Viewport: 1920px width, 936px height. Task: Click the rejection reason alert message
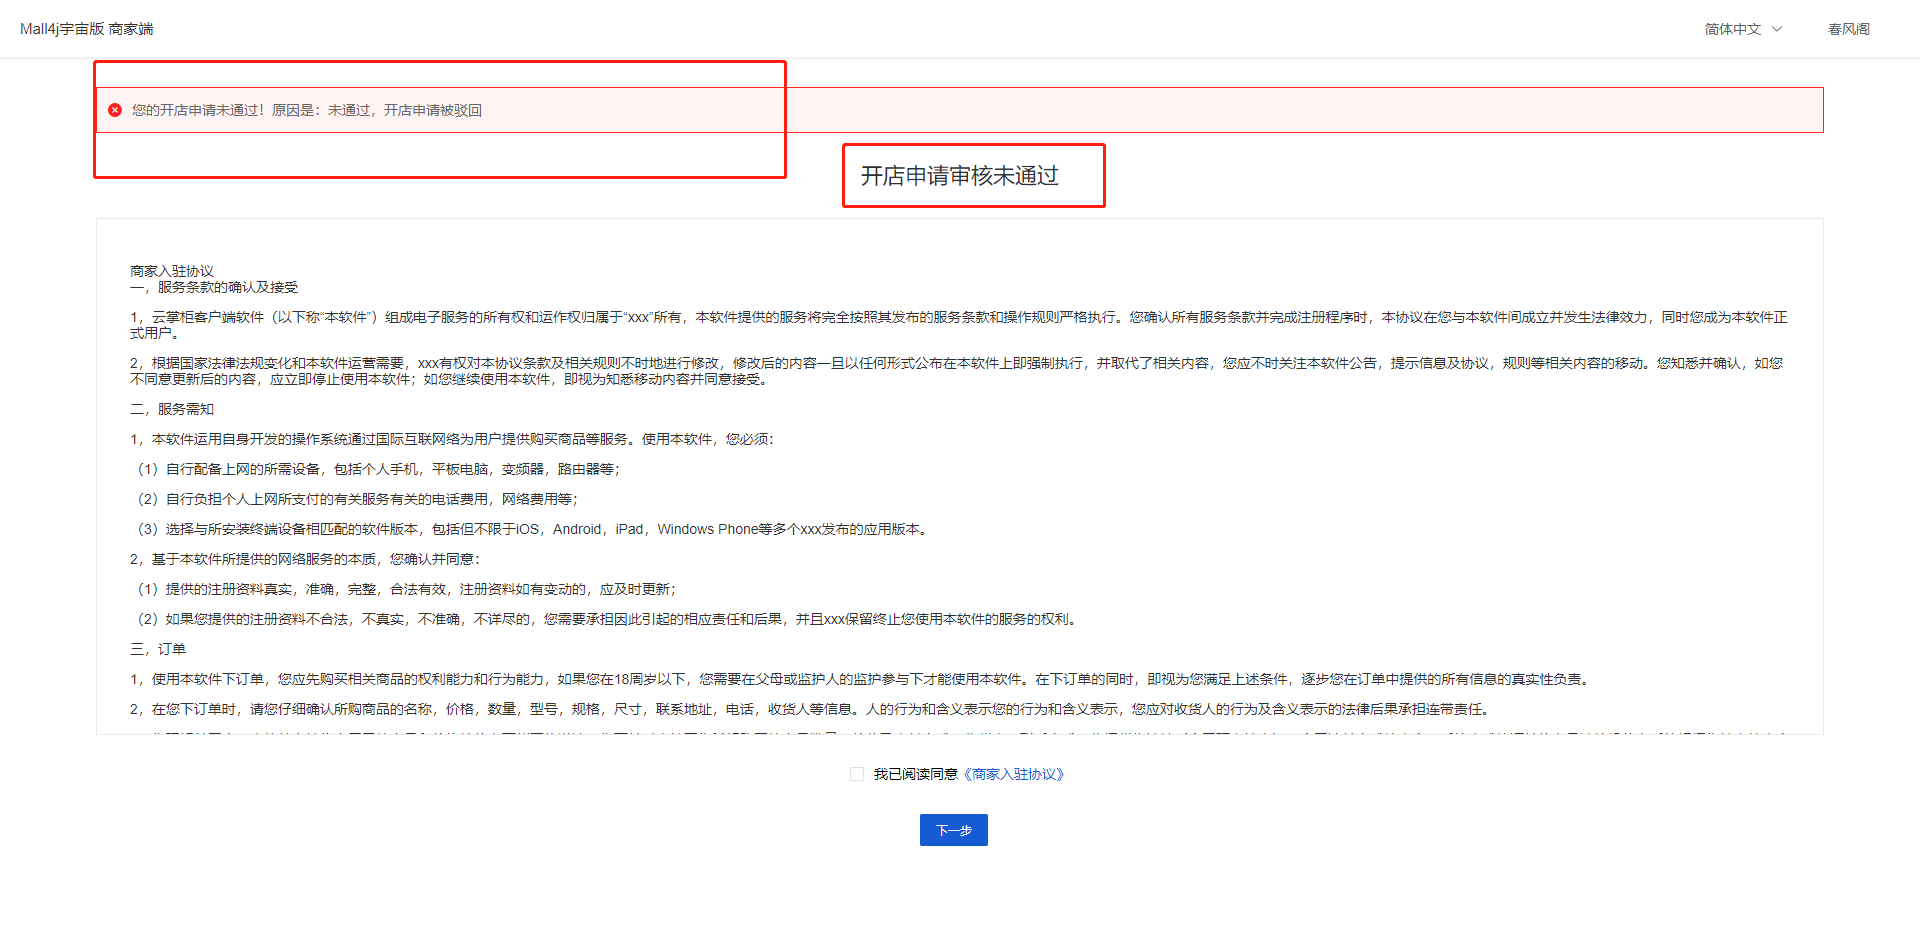(x=307, y=110)
